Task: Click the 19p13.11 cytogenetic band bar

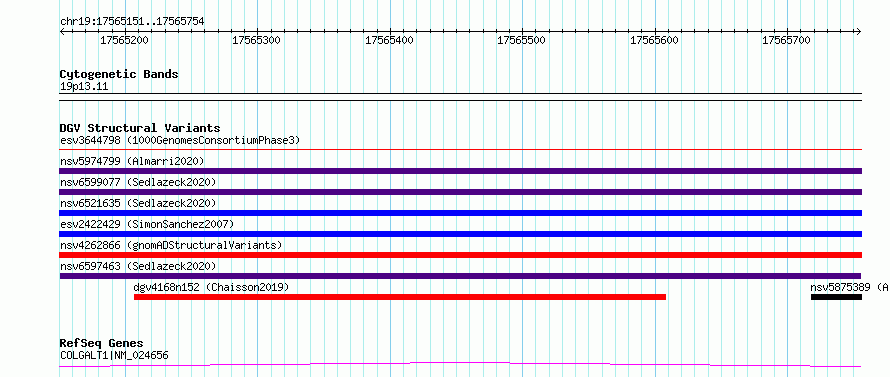Action: (x=460, y=97)
